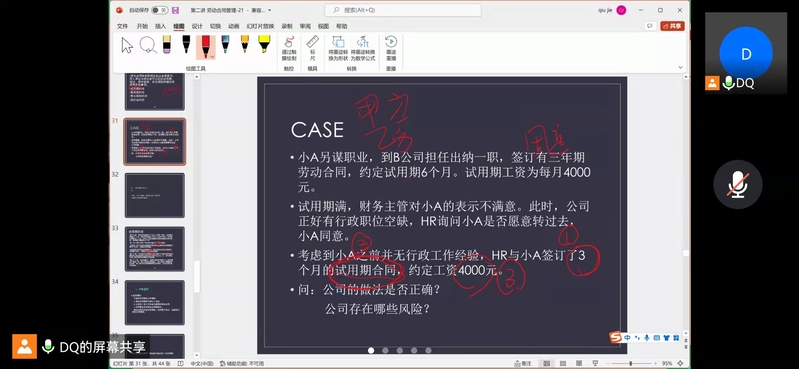This screenshot has height=369, width=799.
Task: Click the Share (共享) button
Action: (x=672, y=26)
